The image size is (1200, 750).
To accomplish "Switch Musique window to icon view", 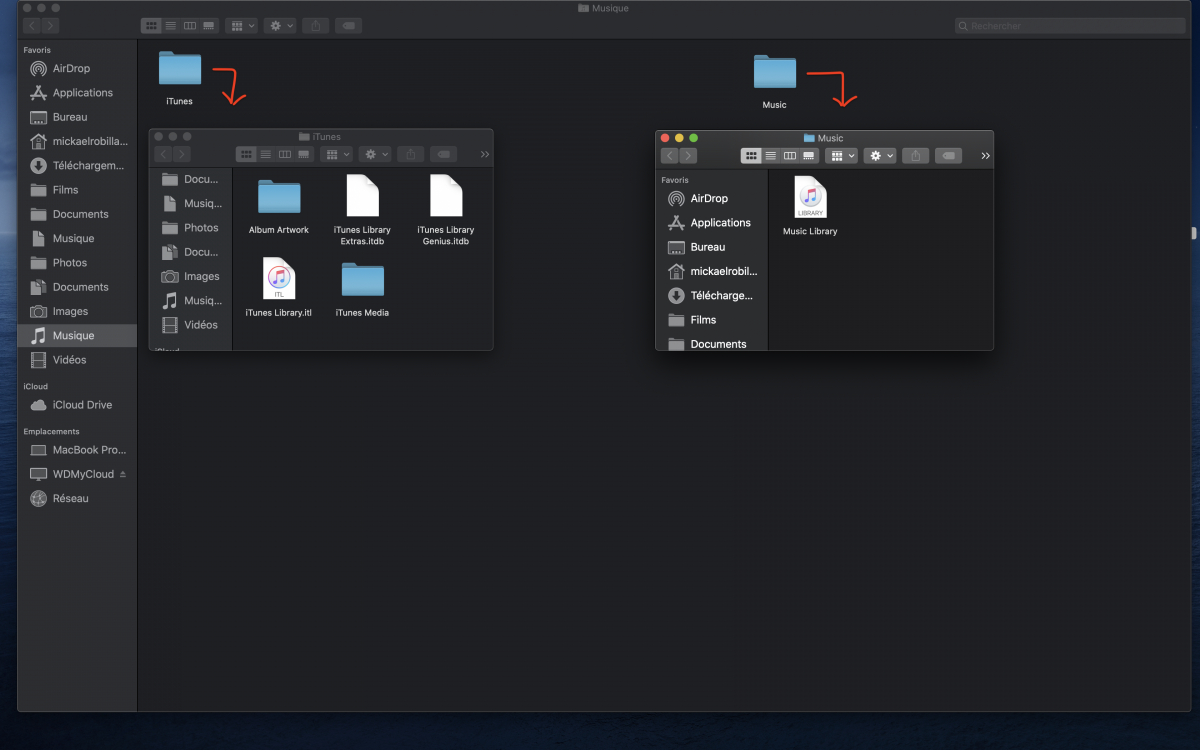I will (151, 25).
